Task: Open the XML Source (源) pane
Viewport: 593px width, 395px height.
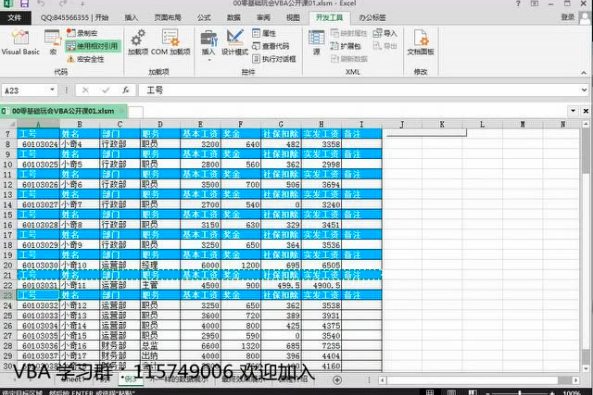Action: (316, 42)
